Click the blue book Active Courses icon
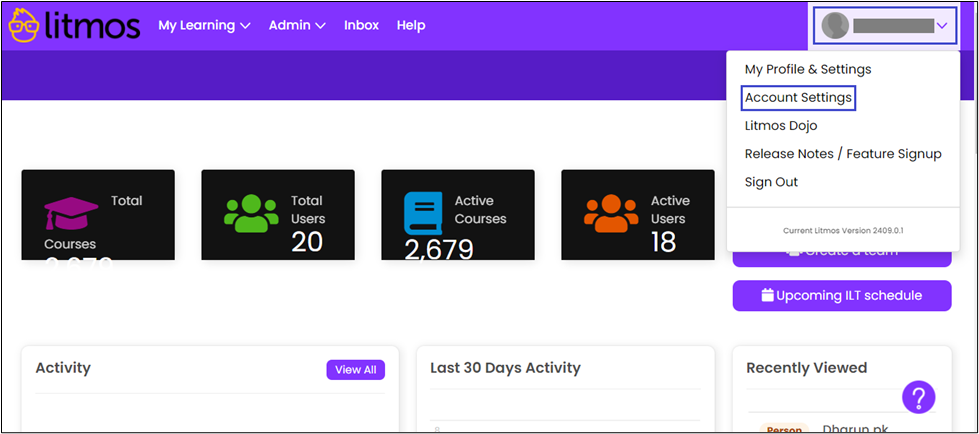Viewport: 979px width, 434px height. tap(423, 213)
